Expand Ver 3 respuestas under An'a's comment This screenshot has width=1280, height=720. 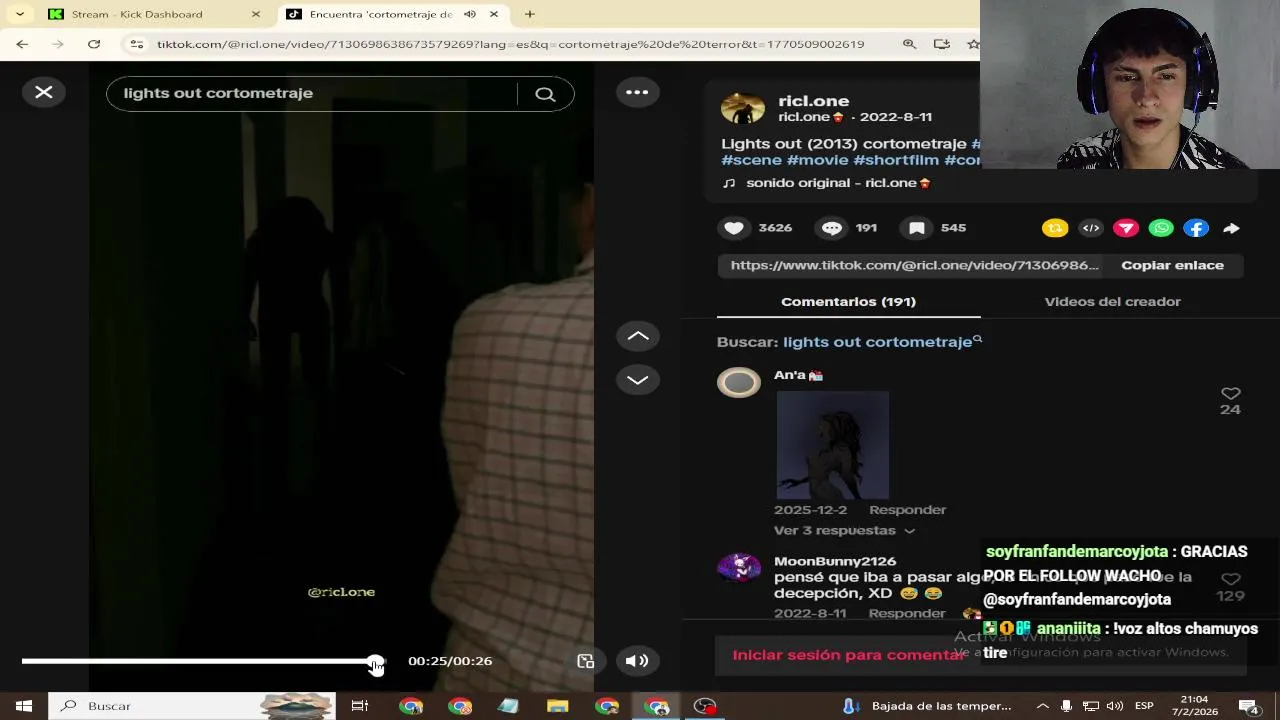coord(844,531)
